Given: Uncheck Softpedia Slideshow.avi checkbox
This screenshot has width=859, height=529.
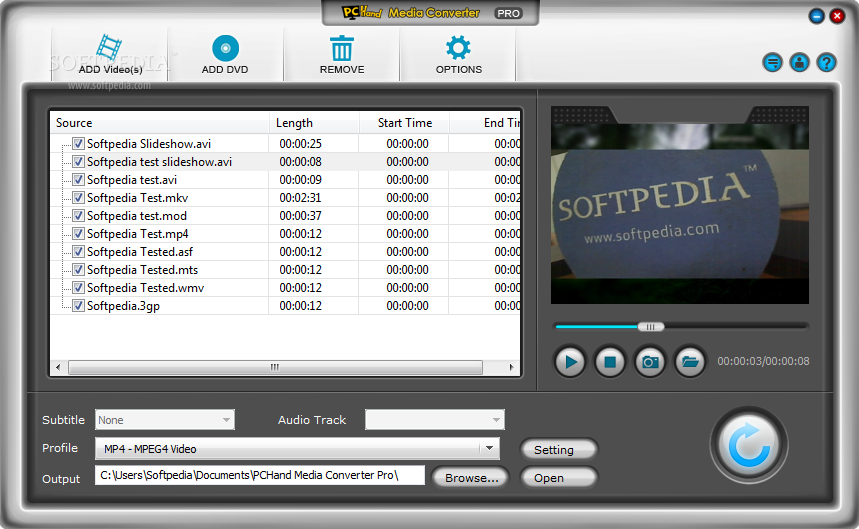Looking at the screenshot, I should [78, 143].
